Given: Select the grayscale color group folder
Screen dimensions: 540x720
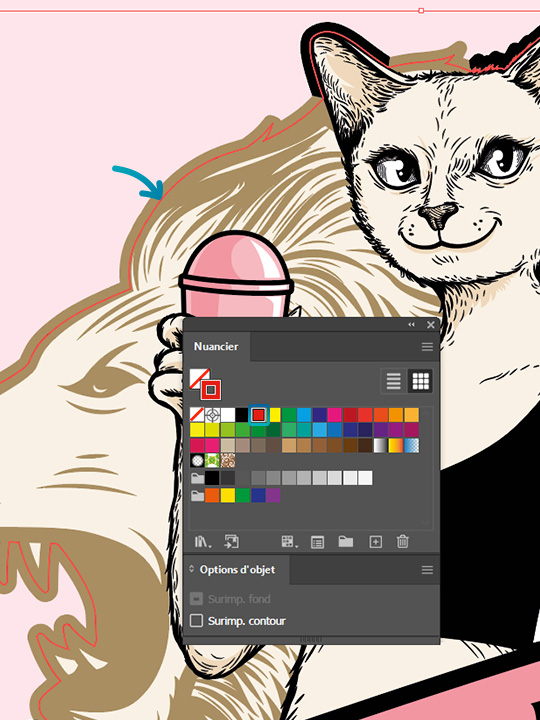Looking at the screenshot, I should pyautogui.click(x=197, y=478).
